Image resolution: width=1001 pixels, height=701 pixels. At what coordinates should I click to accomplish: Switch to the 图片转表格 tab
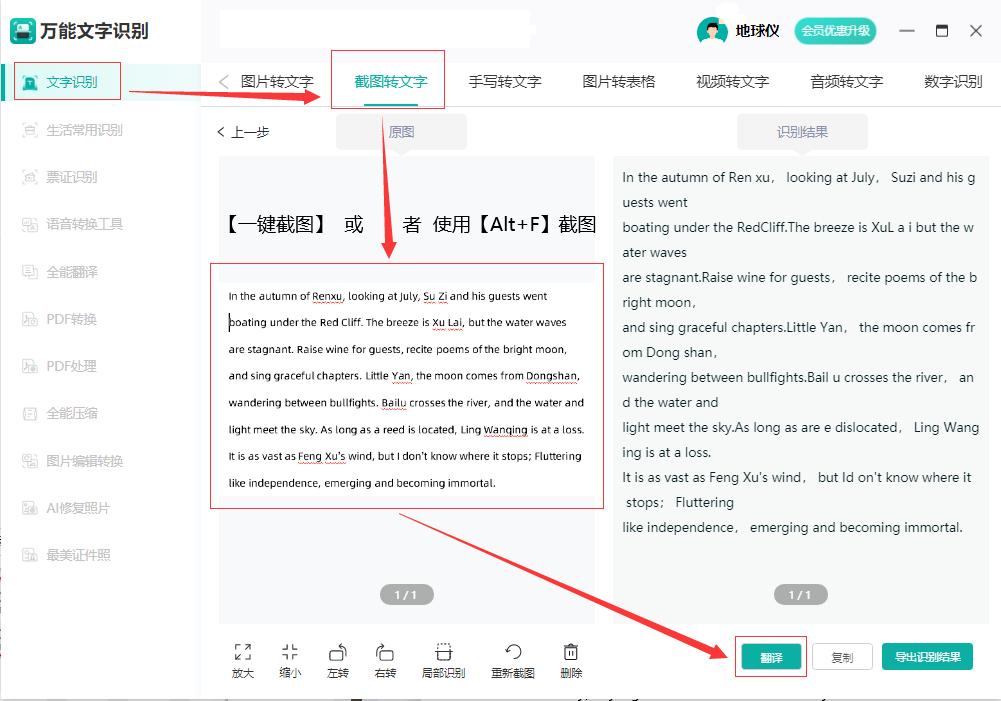pyautogui.click(x=617, y=80)
